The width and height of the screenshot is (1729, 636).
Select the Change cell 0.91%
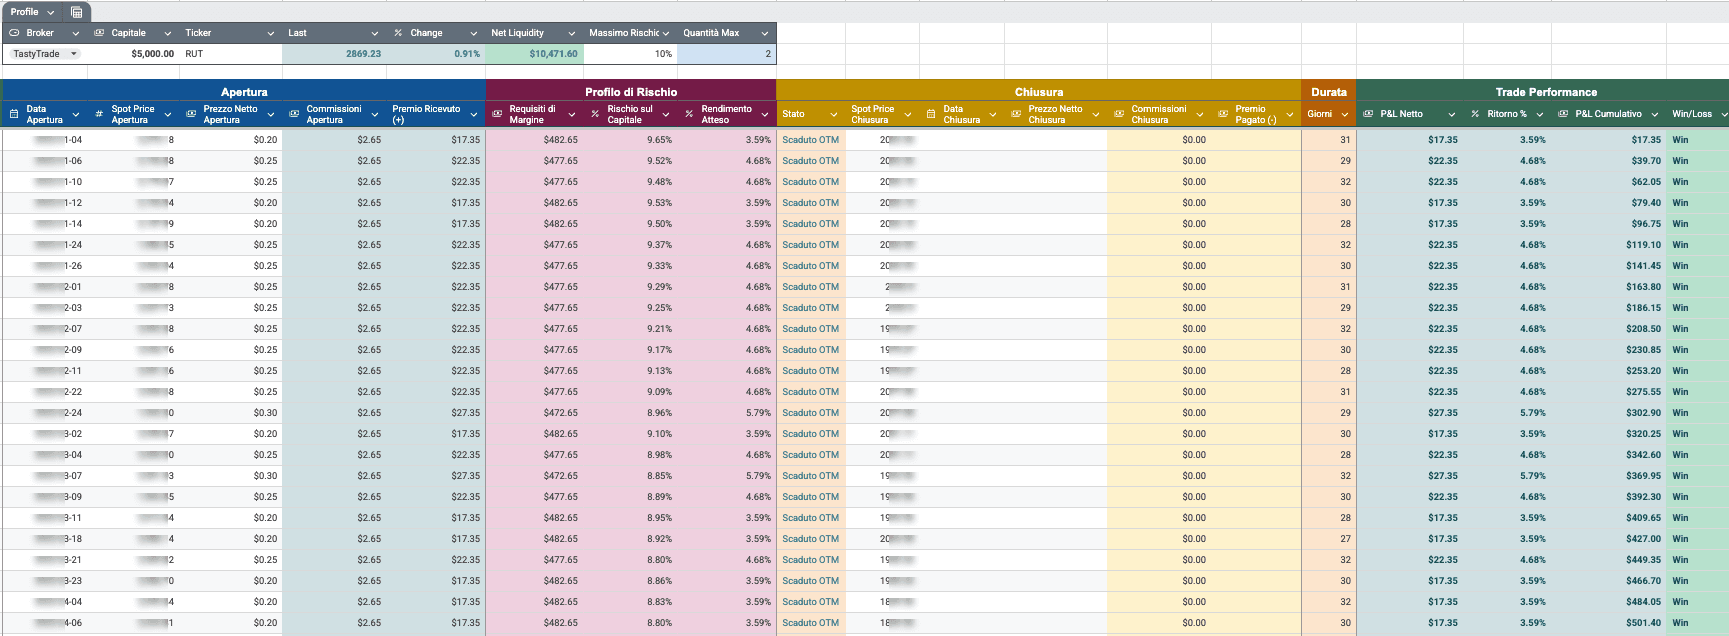point(436,54)
